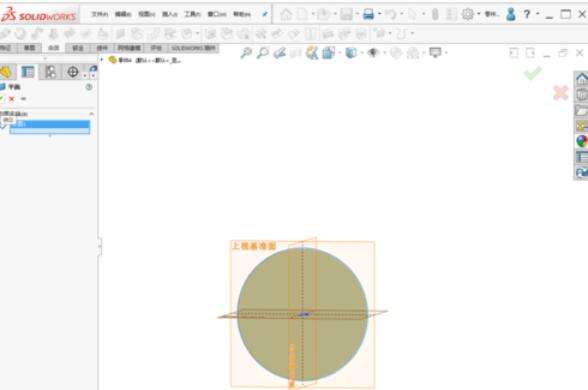
Task: Click the Home icon in top toolbar
Action: click(x=286, y=14)
